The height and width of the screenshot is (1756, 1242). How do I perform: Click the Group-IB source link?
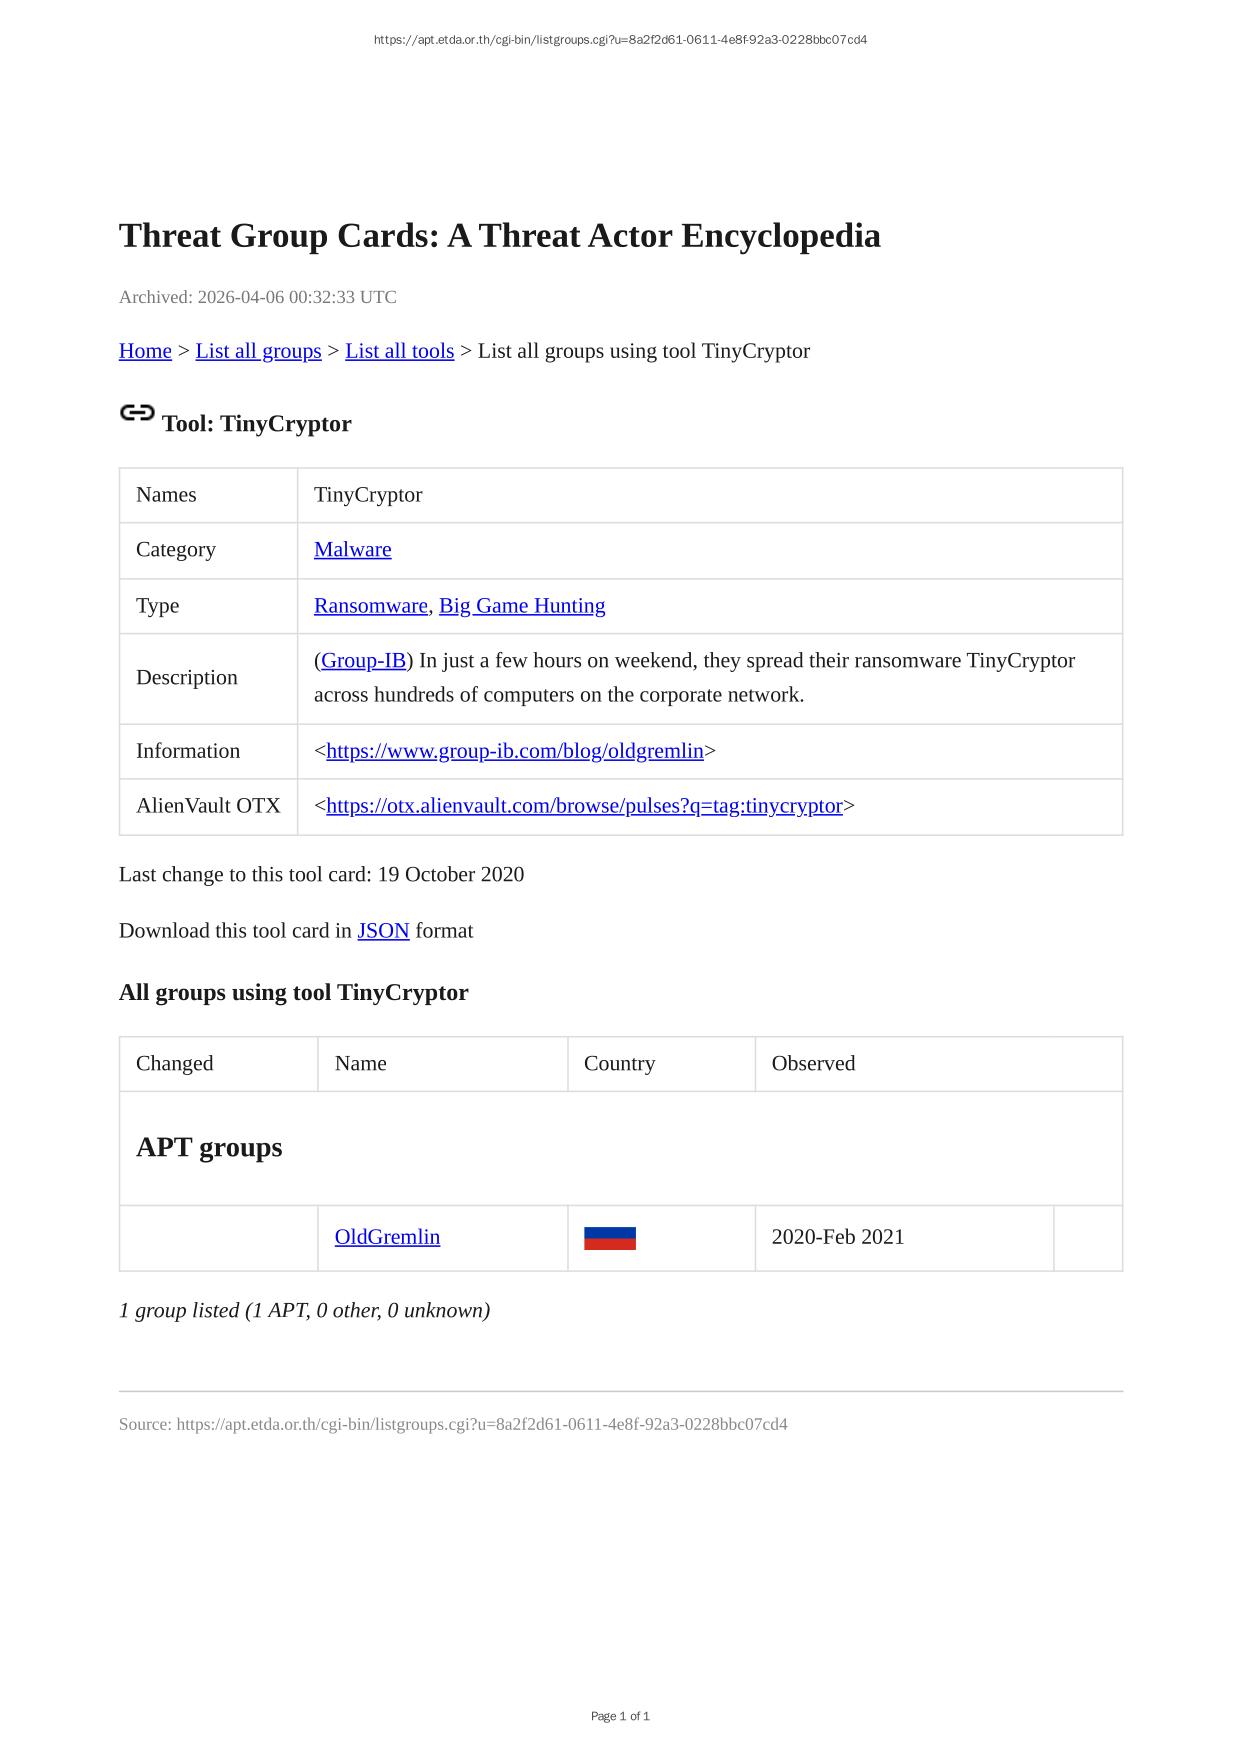point(363,661)
